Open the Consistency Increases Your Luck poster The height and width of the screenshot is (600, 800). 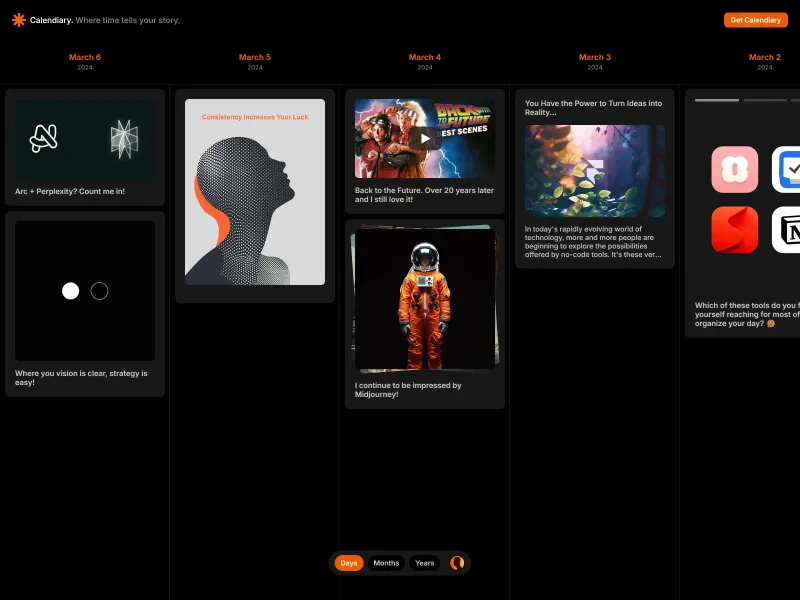(255, 192)
